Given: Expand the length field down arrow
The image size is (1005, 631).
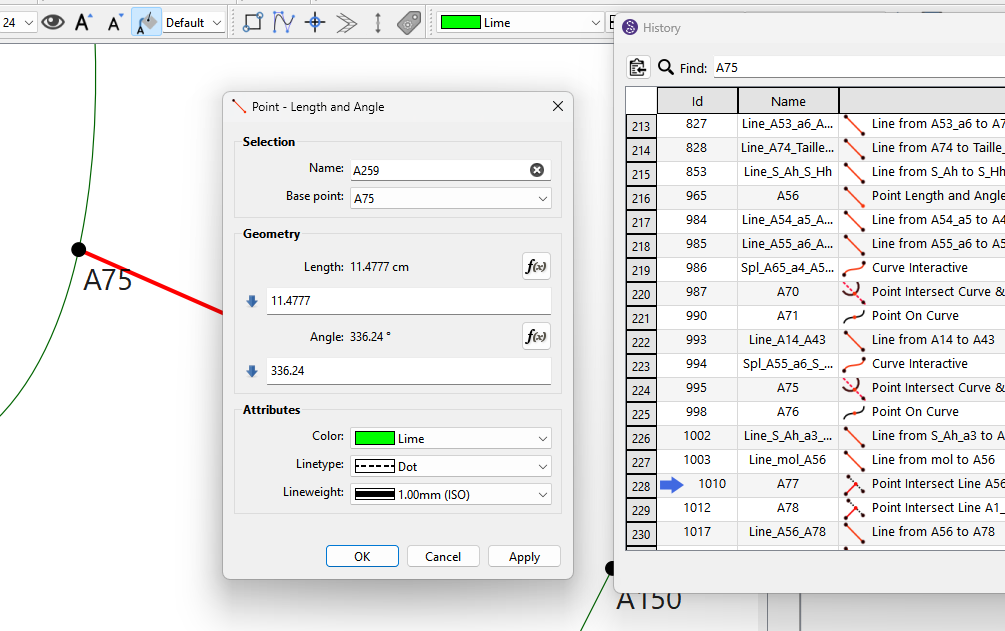Looking at the screenshot, I should [252, 301].
